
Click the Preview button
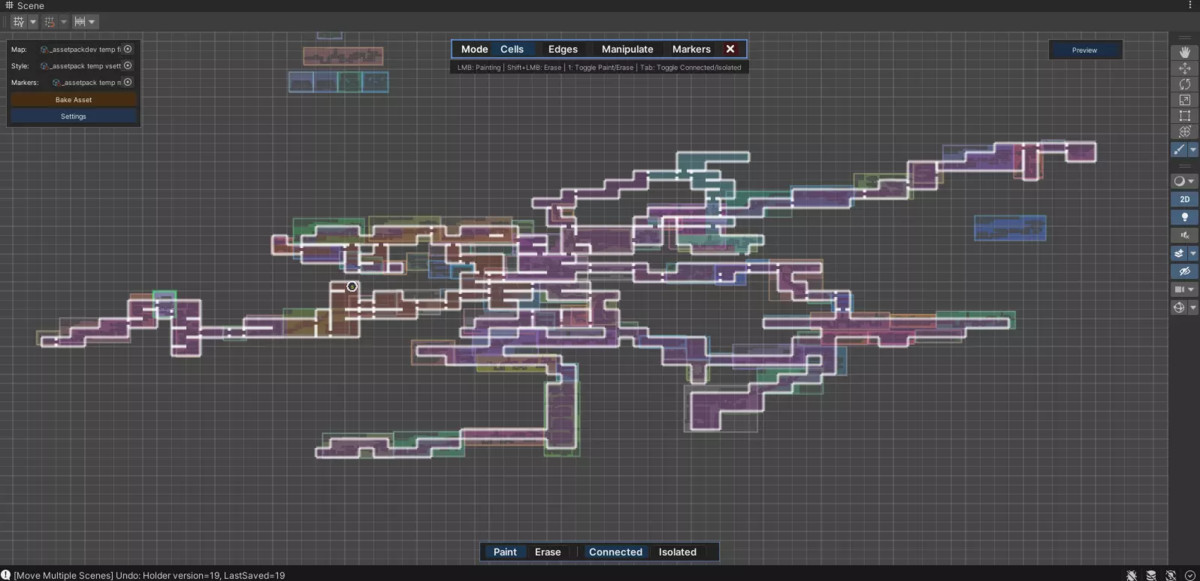click(x=1085, y=50)
